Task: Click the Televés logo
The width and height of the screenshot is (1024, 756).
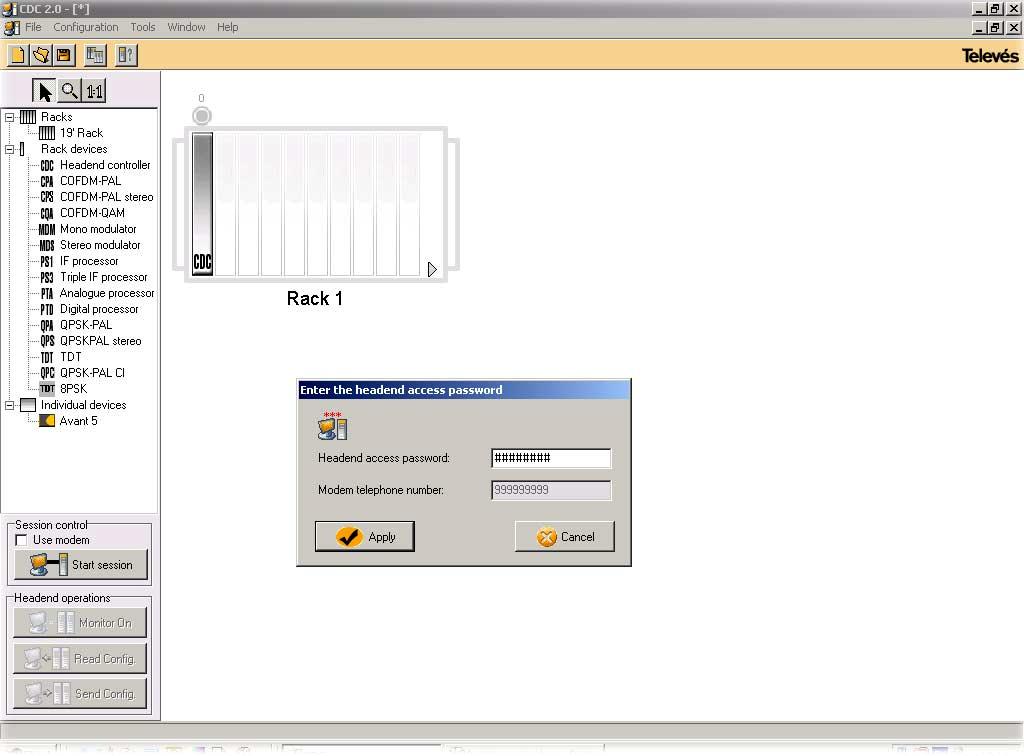Action: point(989,55)
